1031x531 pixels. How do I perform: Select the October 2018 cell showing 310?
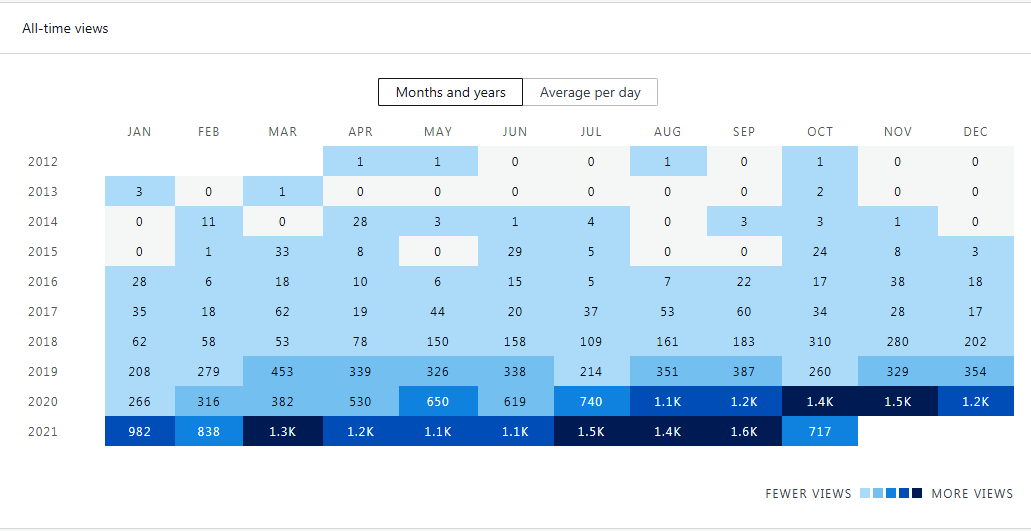pyautogui.click(x=820, y=341)
